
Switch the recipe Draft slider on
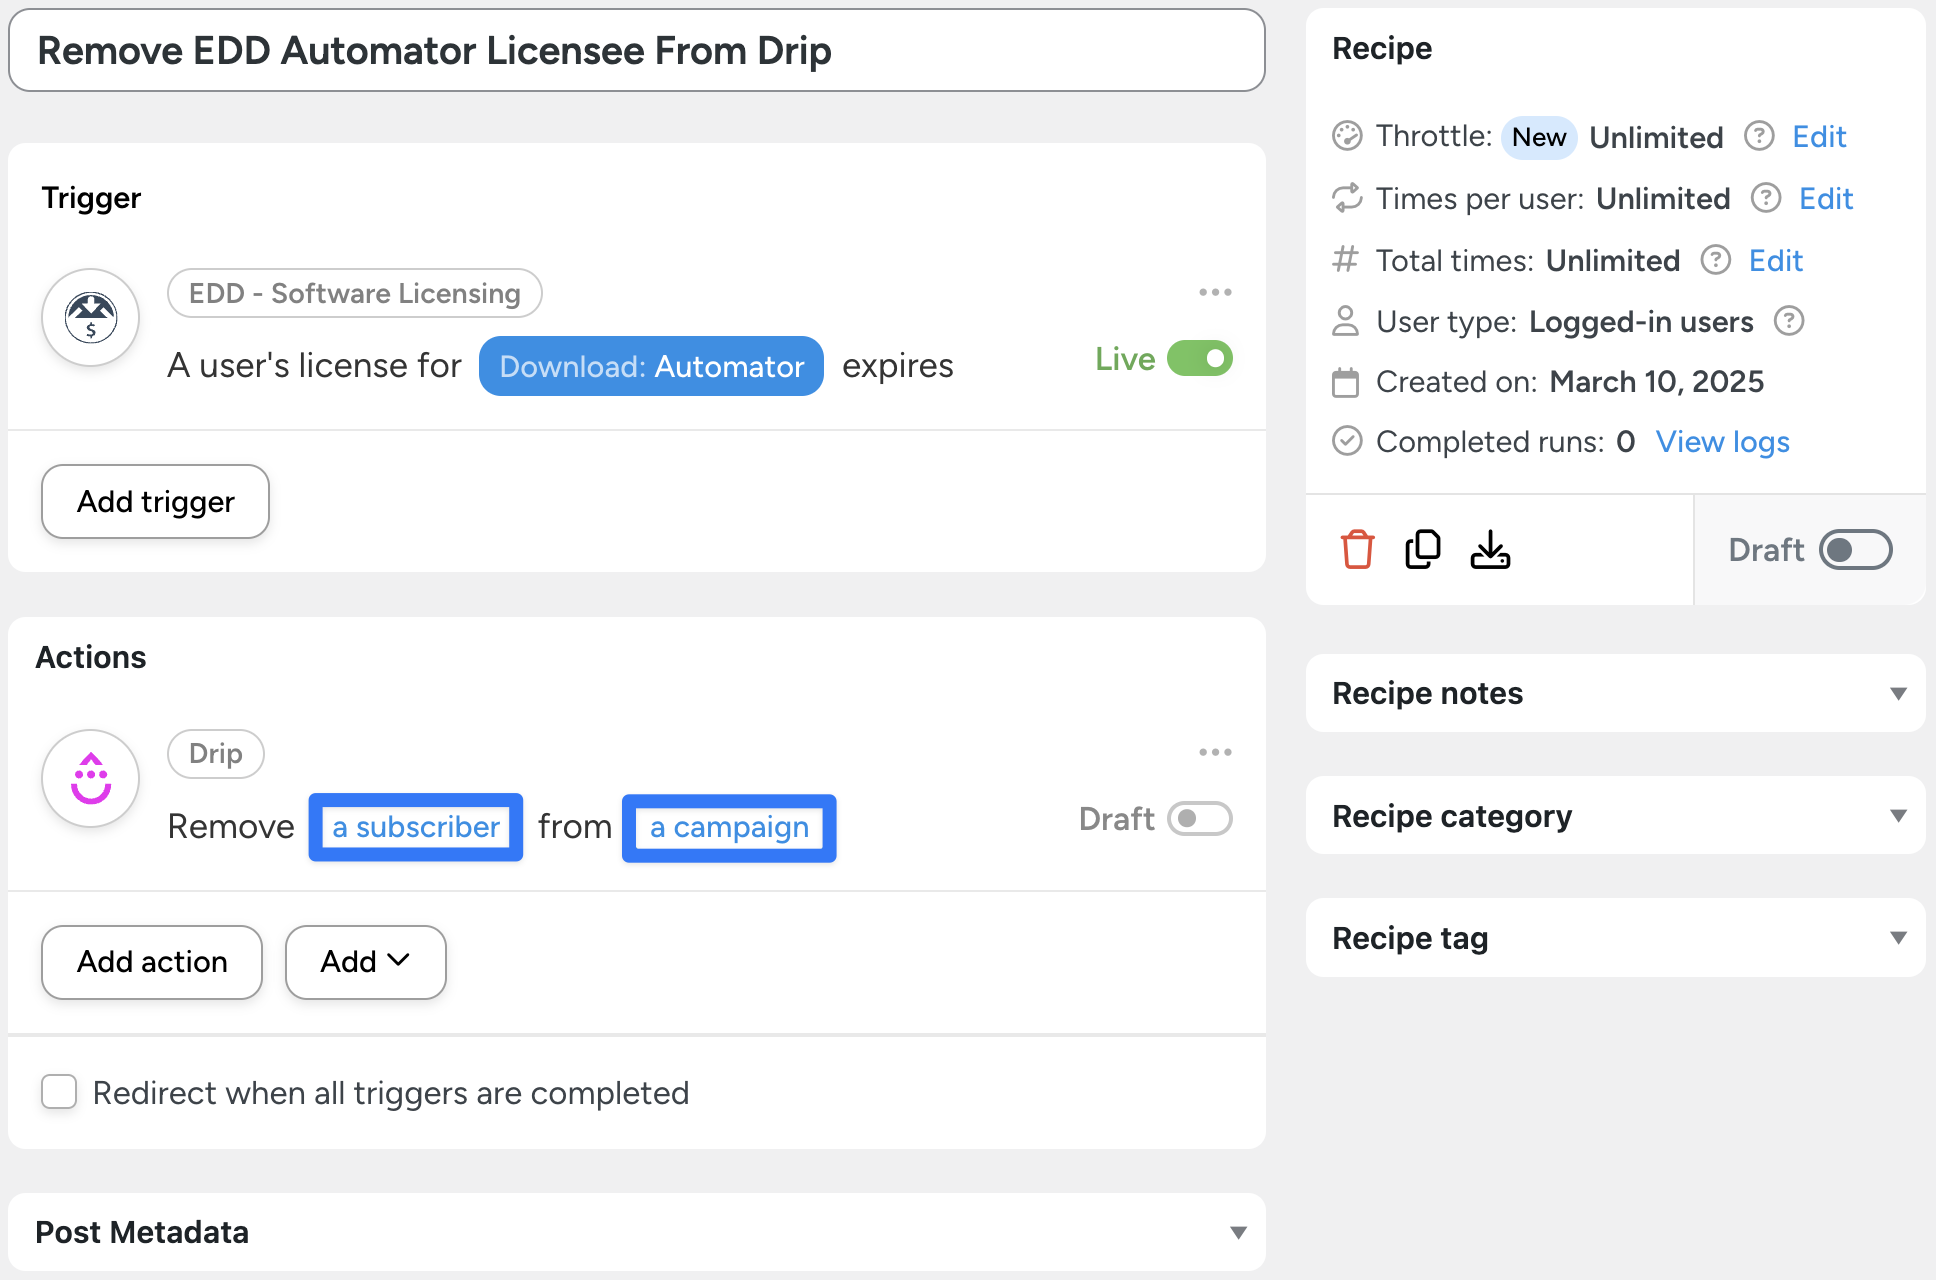point(1855,549)
